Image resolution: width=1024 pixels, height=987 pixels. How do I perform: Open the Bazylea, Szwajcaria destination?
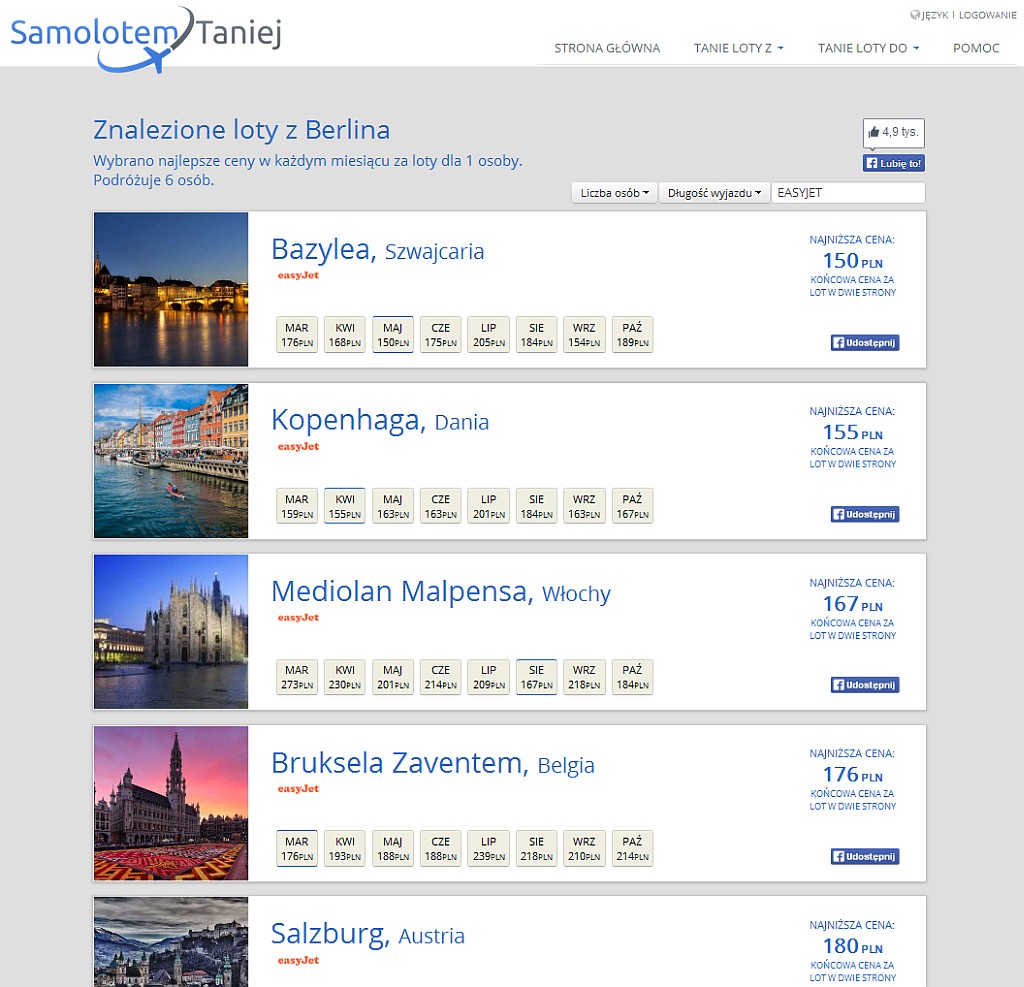coord(377,250)
